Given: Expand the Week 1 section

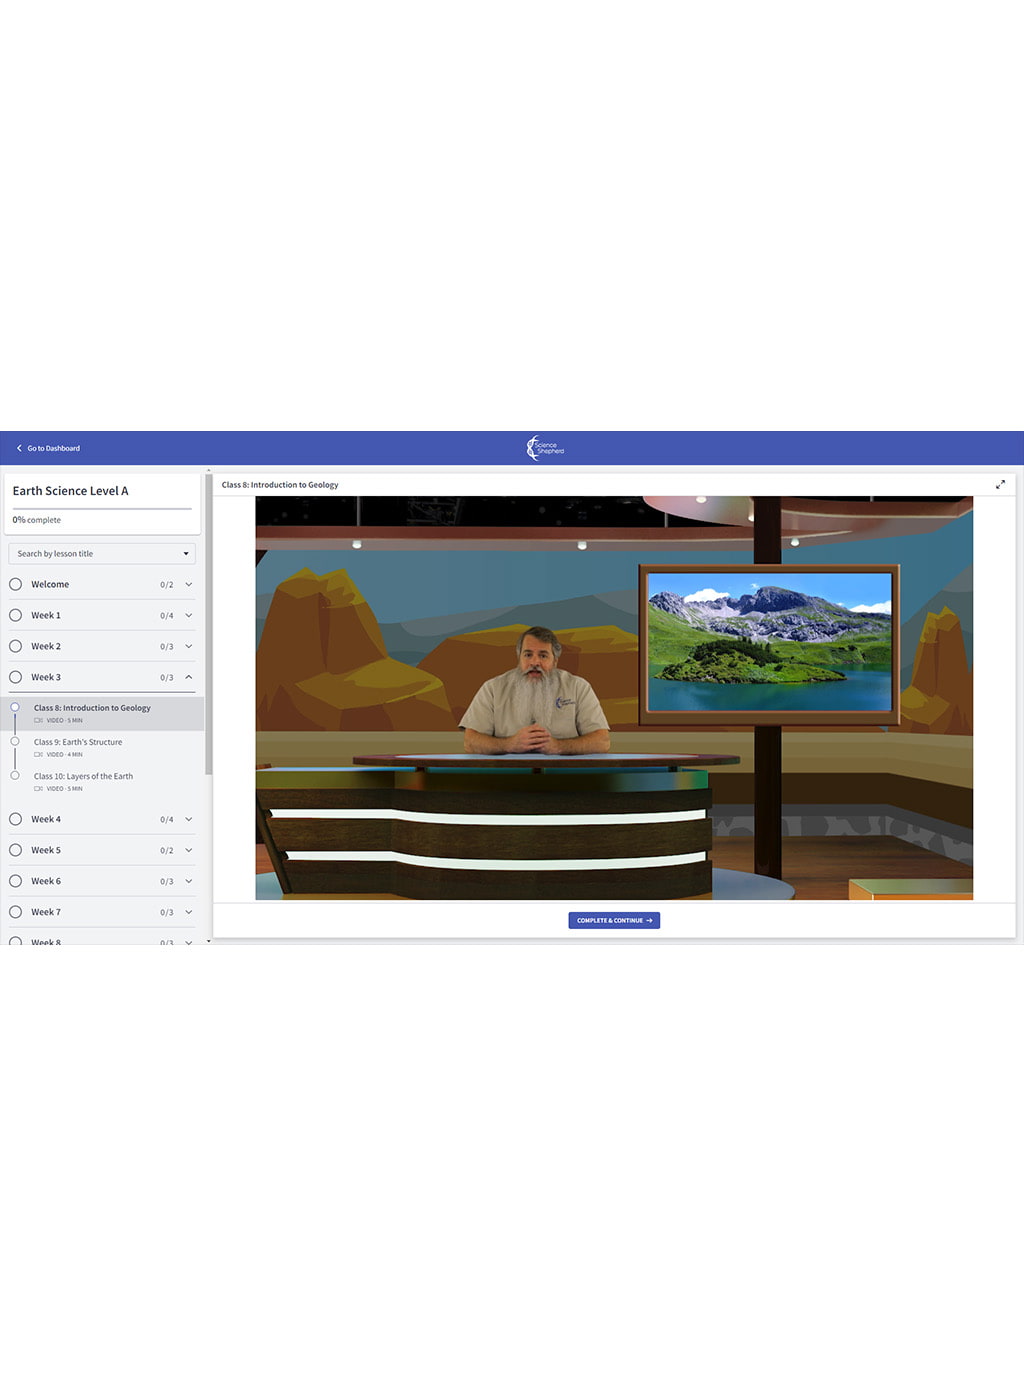Looking at the screenshot, I should [x=188, y=615].
